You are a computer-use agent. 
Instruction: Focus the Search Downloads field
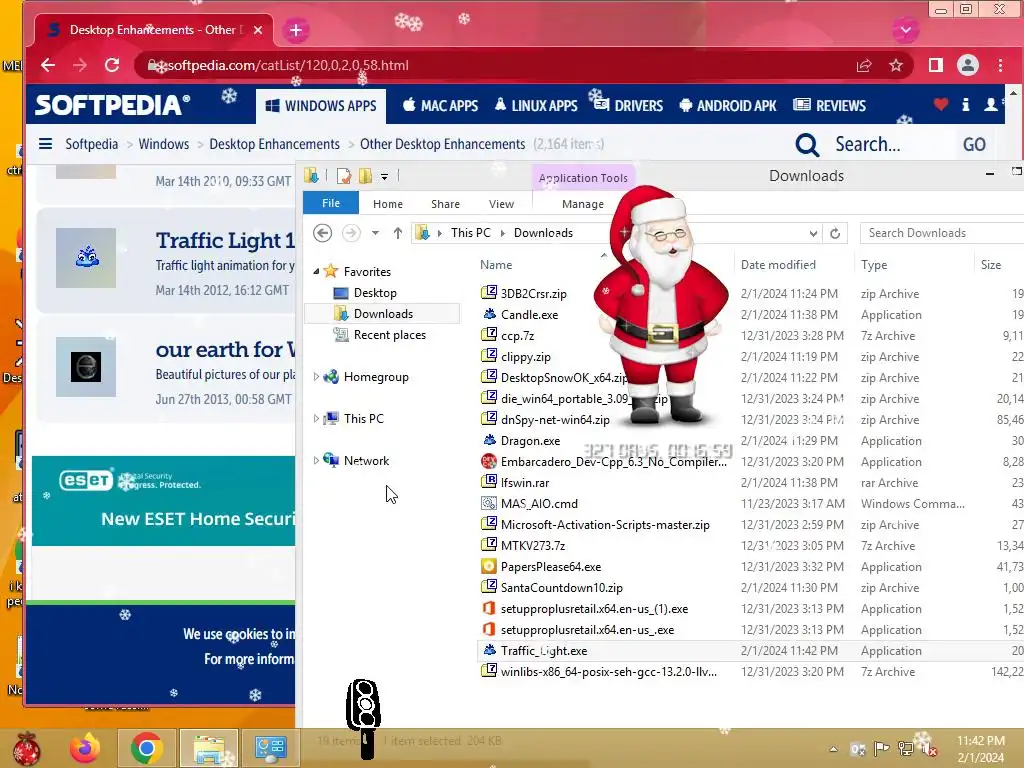pos(942,233)
